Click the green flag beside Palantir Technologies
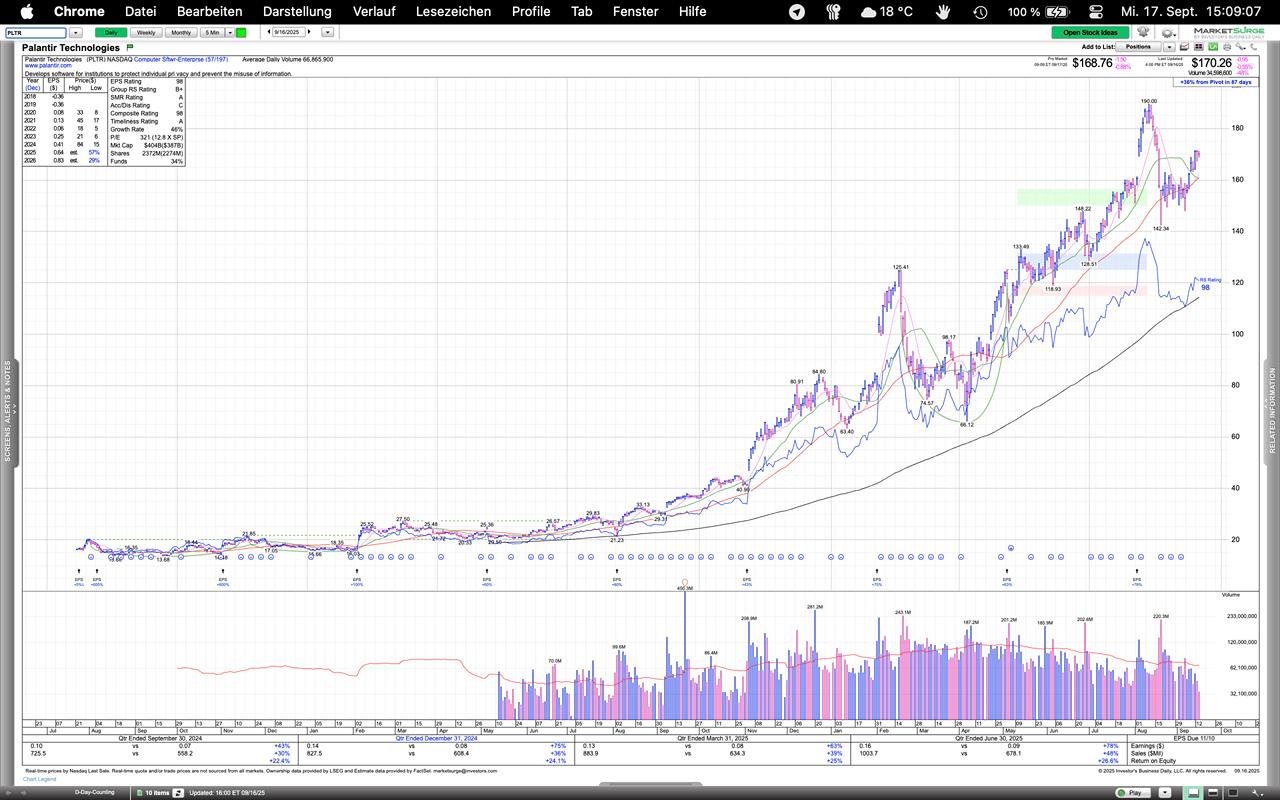 click(130, 48)
